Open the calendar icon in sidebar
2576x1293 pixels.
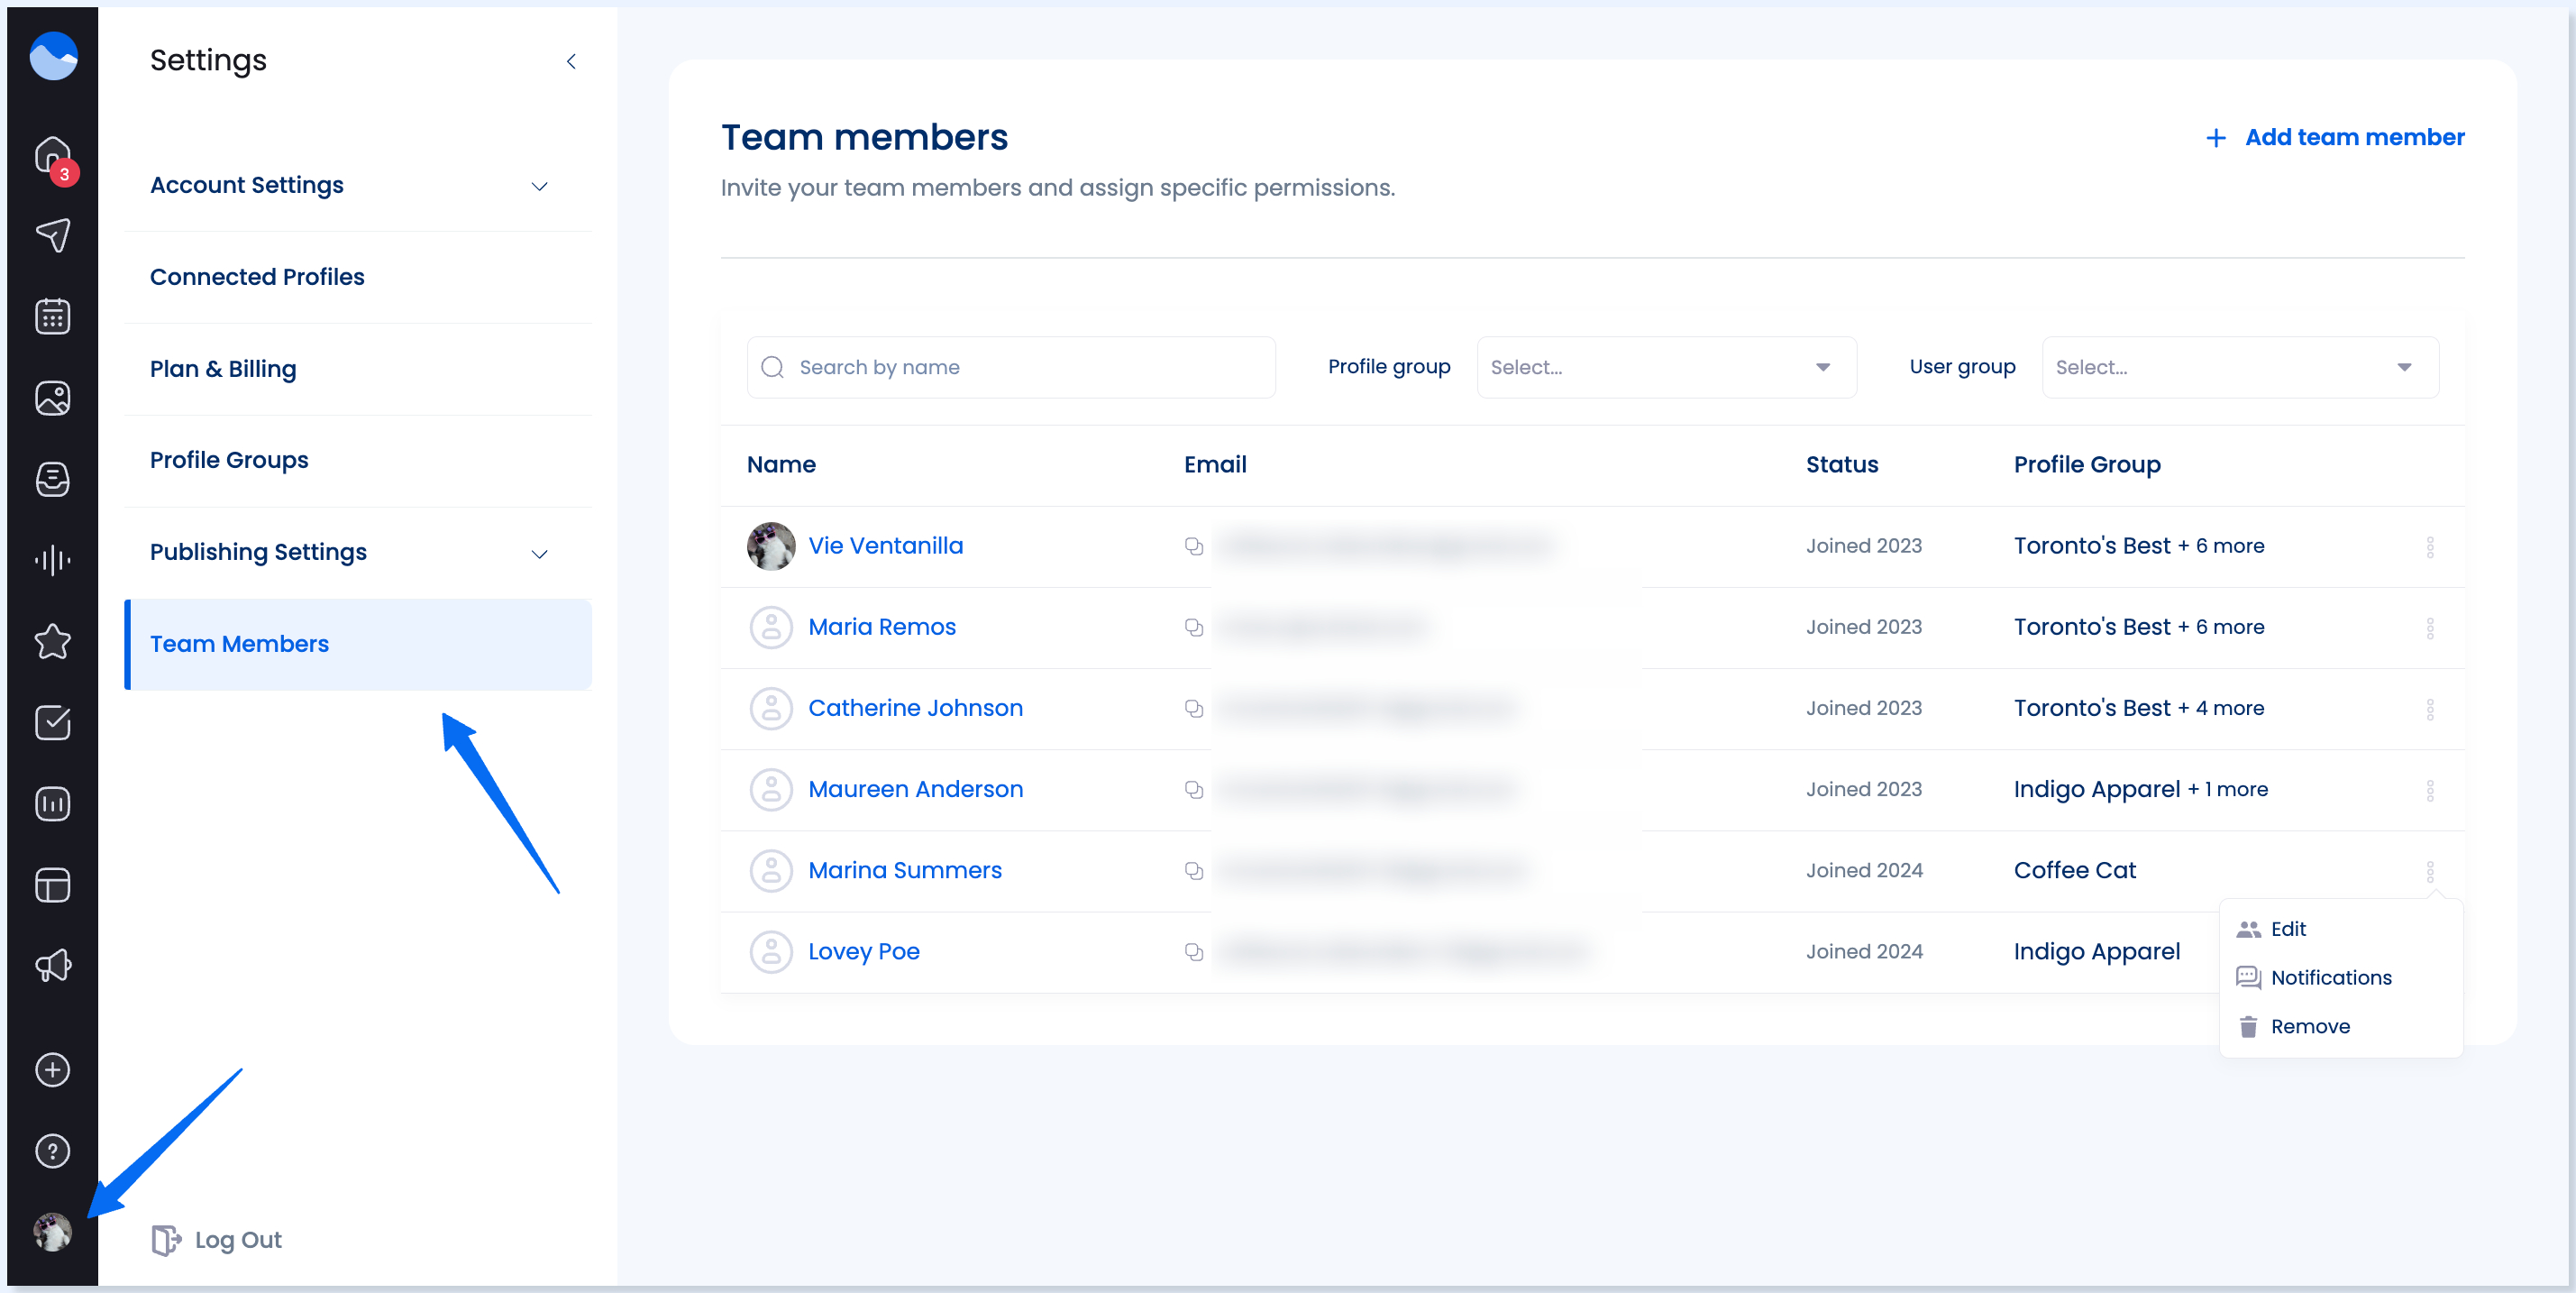pyautogui.click(x=52, y=316)
